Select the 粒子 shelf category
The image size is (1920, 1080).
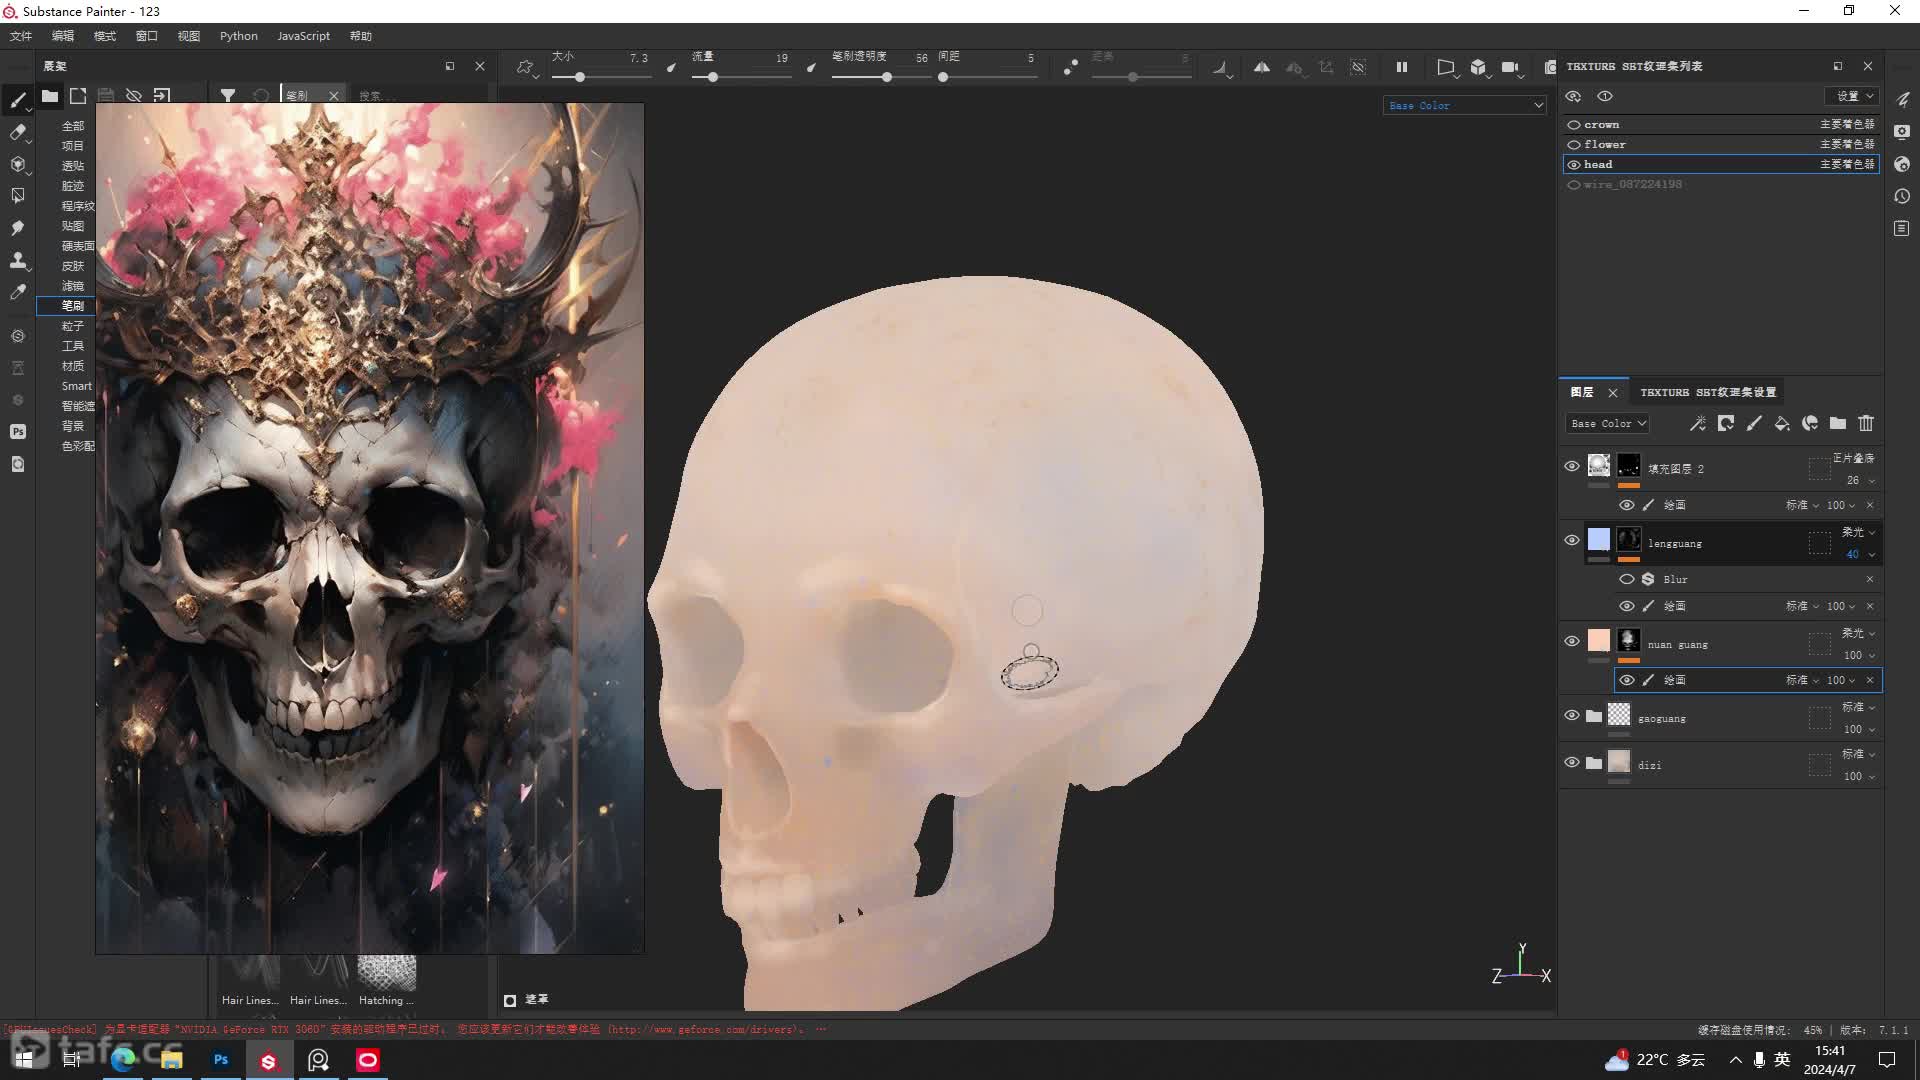pos(73,326)
